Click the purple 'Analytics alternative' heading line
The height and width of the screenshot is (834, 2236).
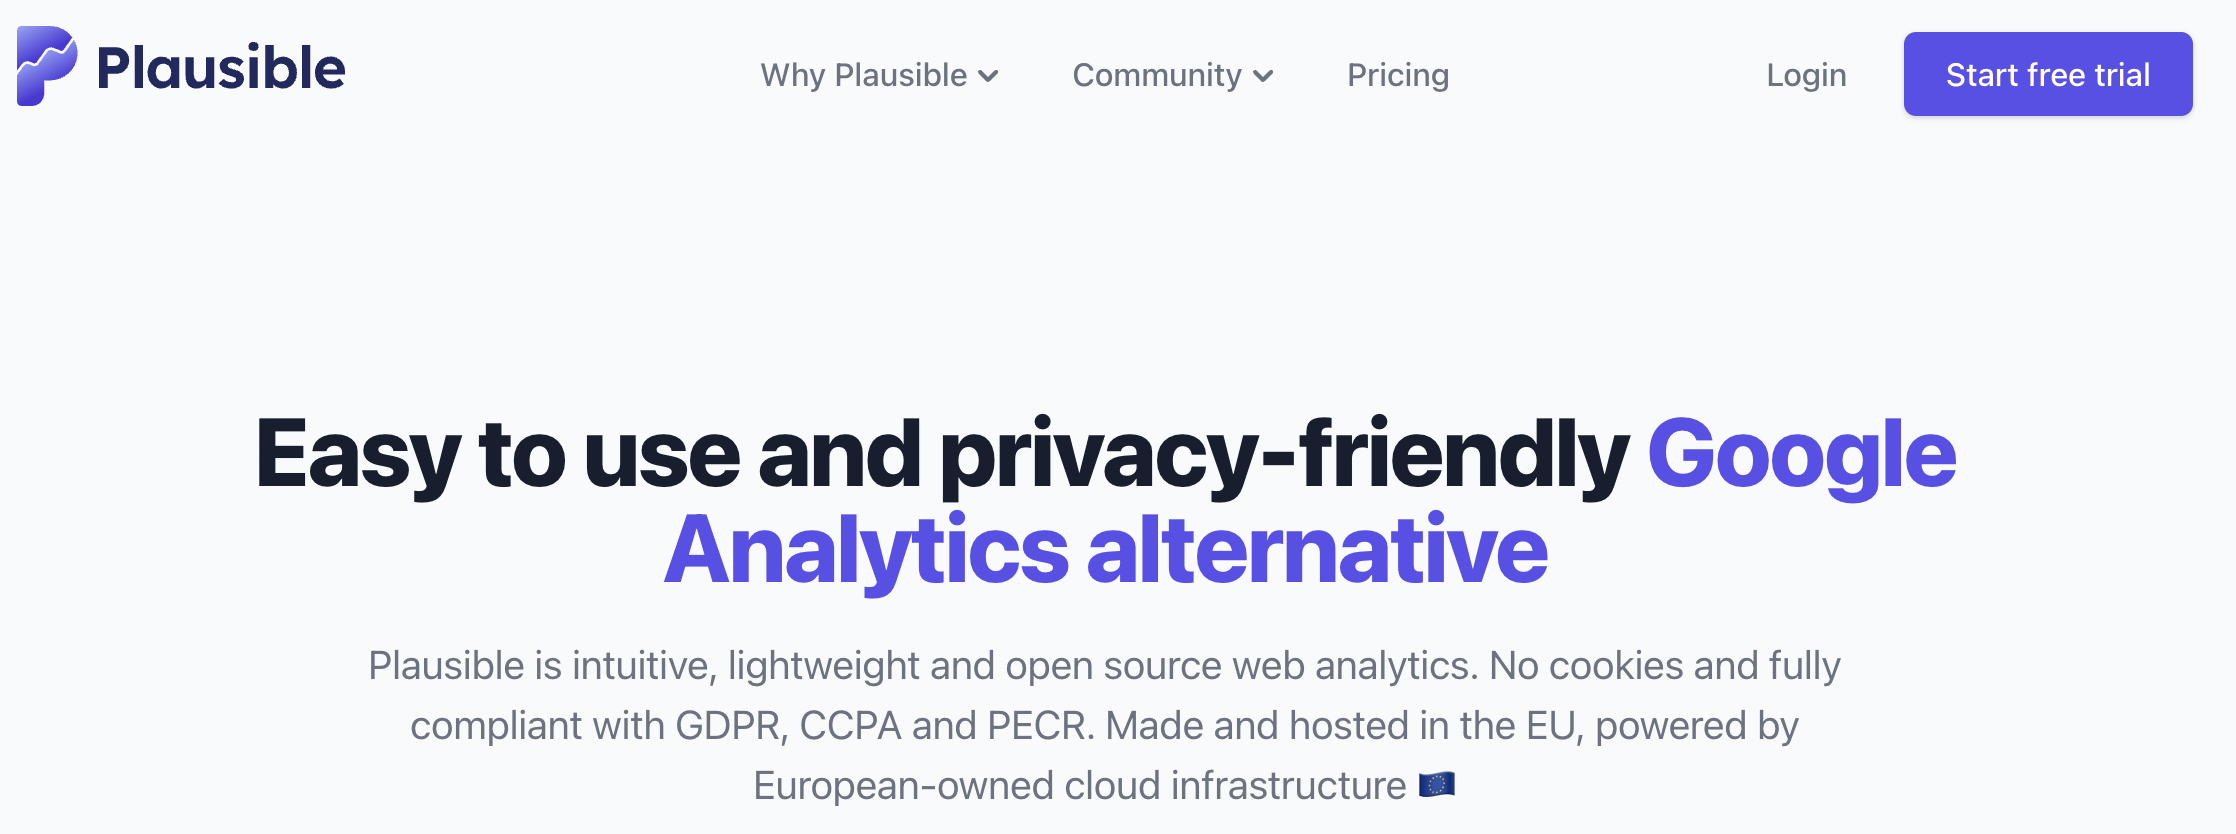[1106, 549]
